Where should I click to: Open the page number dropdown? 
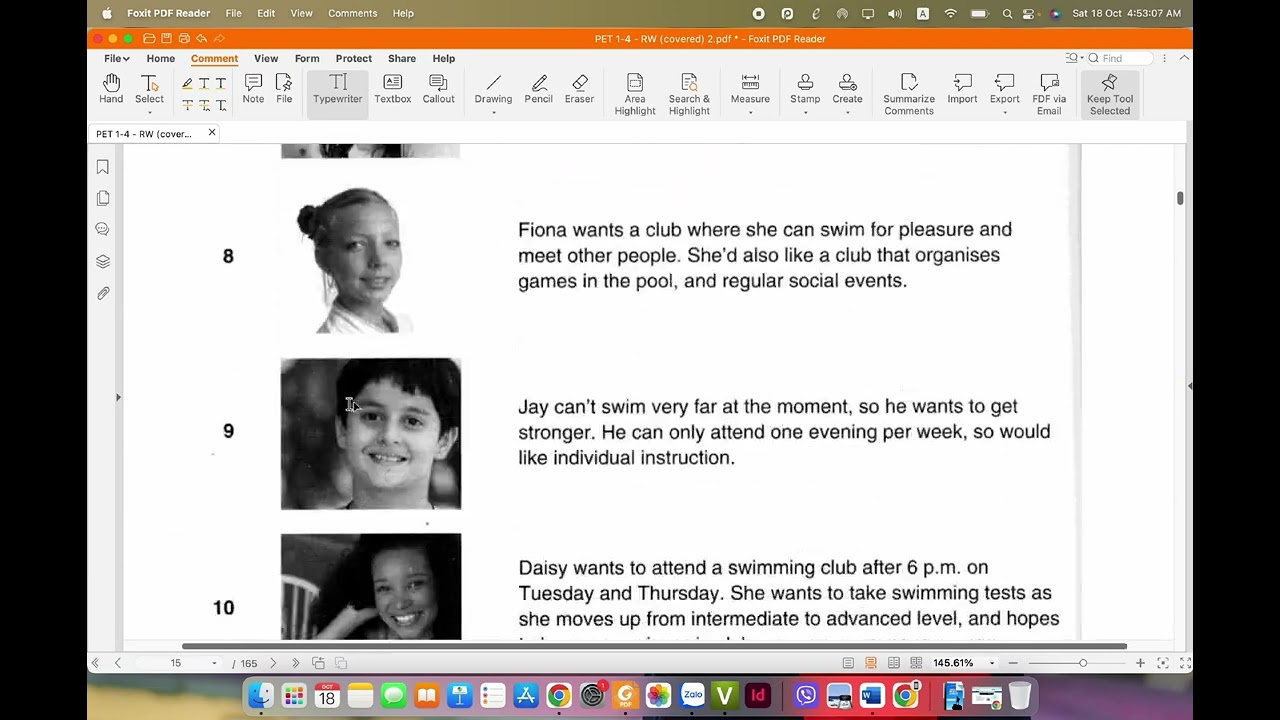(x=214, y=663)
